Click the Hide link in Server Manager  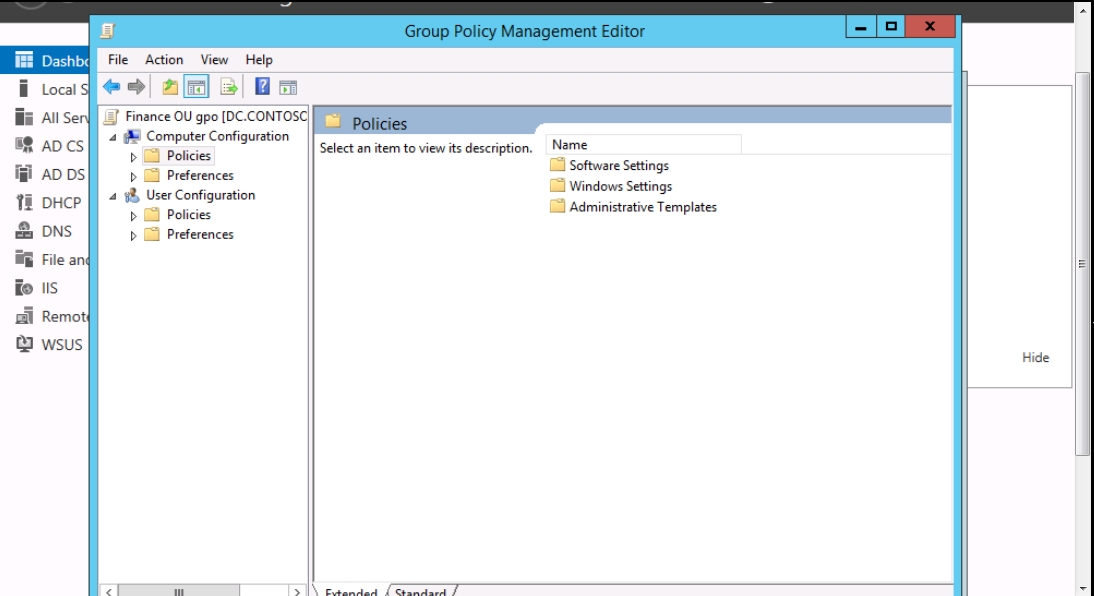(1035, 357)
